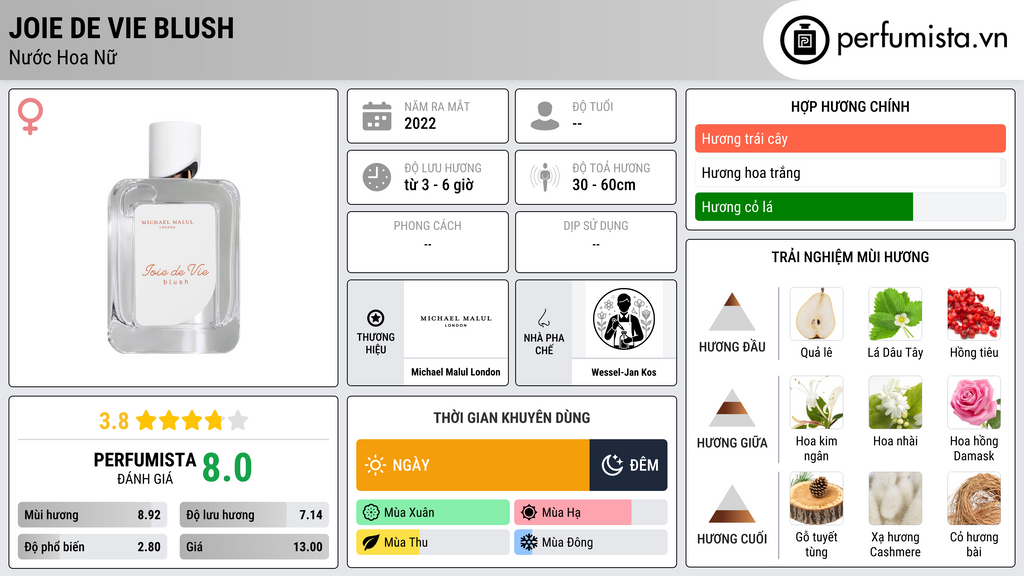The height and width of the screenshot is (576, 1024).
Task: Click the base-note pyramid icon above Hương Cuối
Action: pyautogui.click(x=732, y=504)
